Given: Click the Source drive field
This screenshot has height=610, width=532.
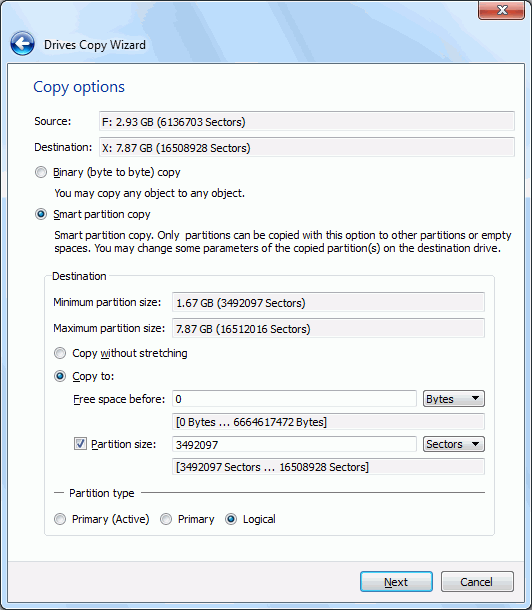Looking at the screenshot, I should point(307,121).
